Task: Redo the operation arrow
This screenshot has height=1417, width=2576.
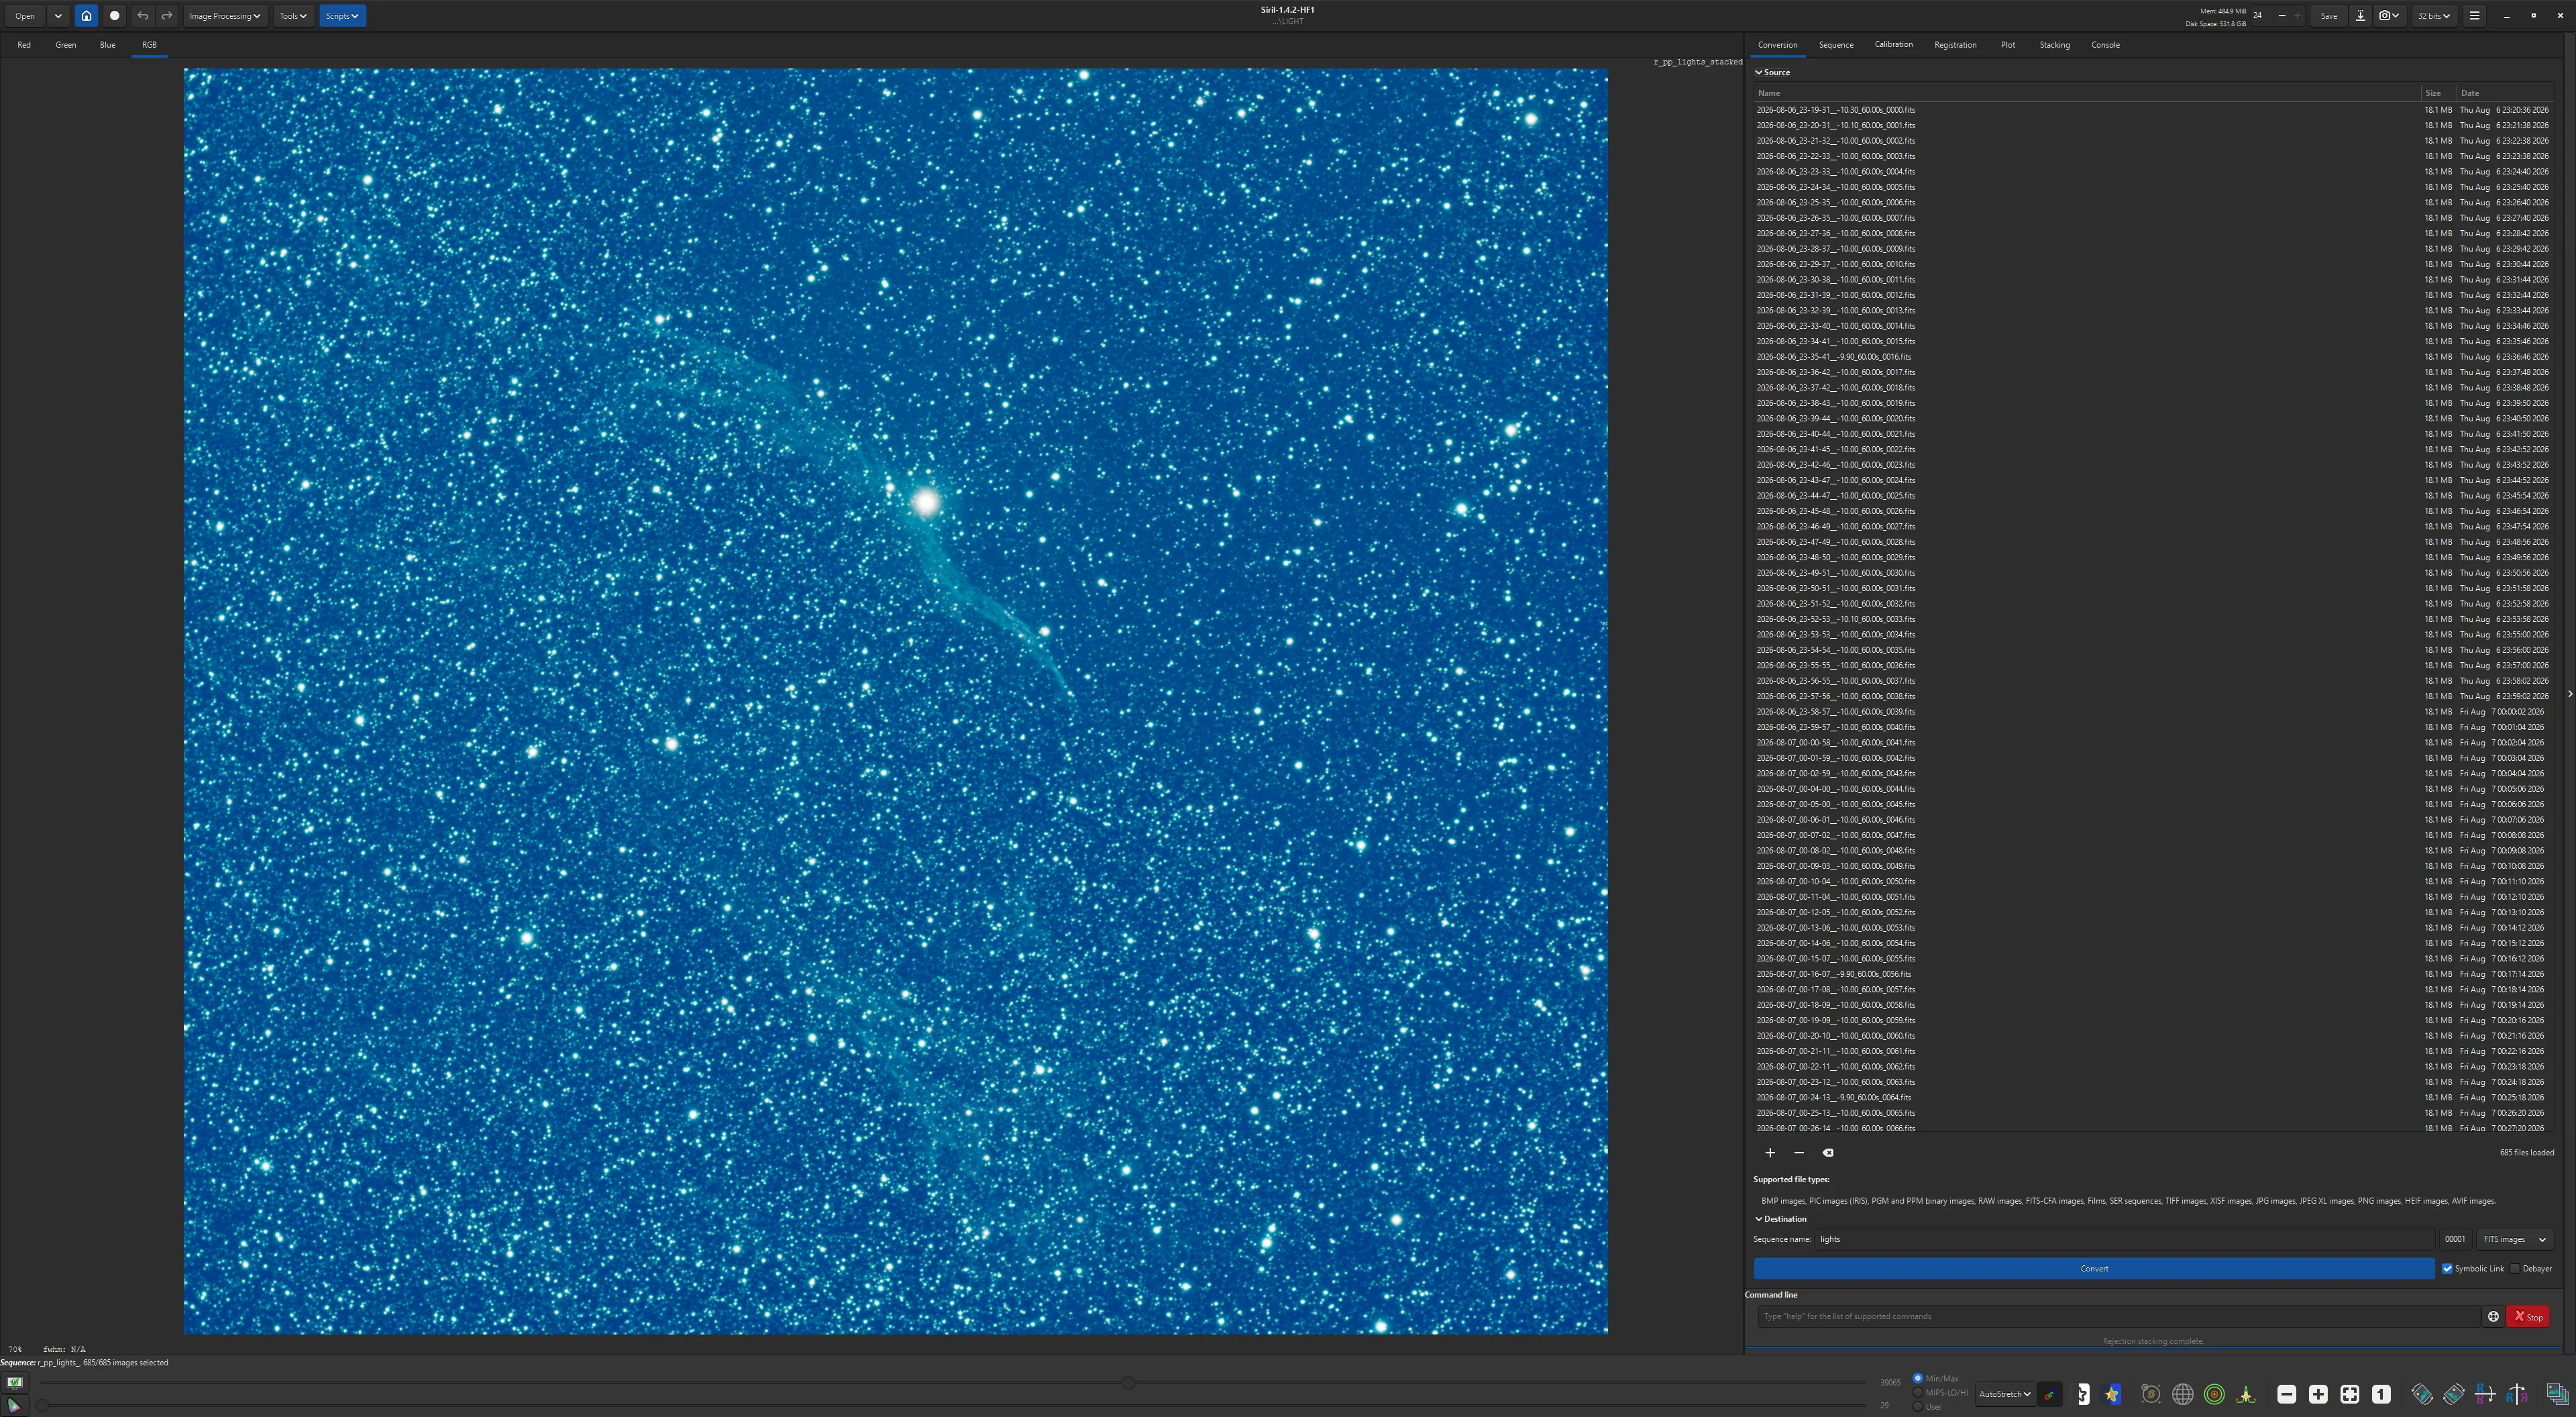Action: [167, 16]
